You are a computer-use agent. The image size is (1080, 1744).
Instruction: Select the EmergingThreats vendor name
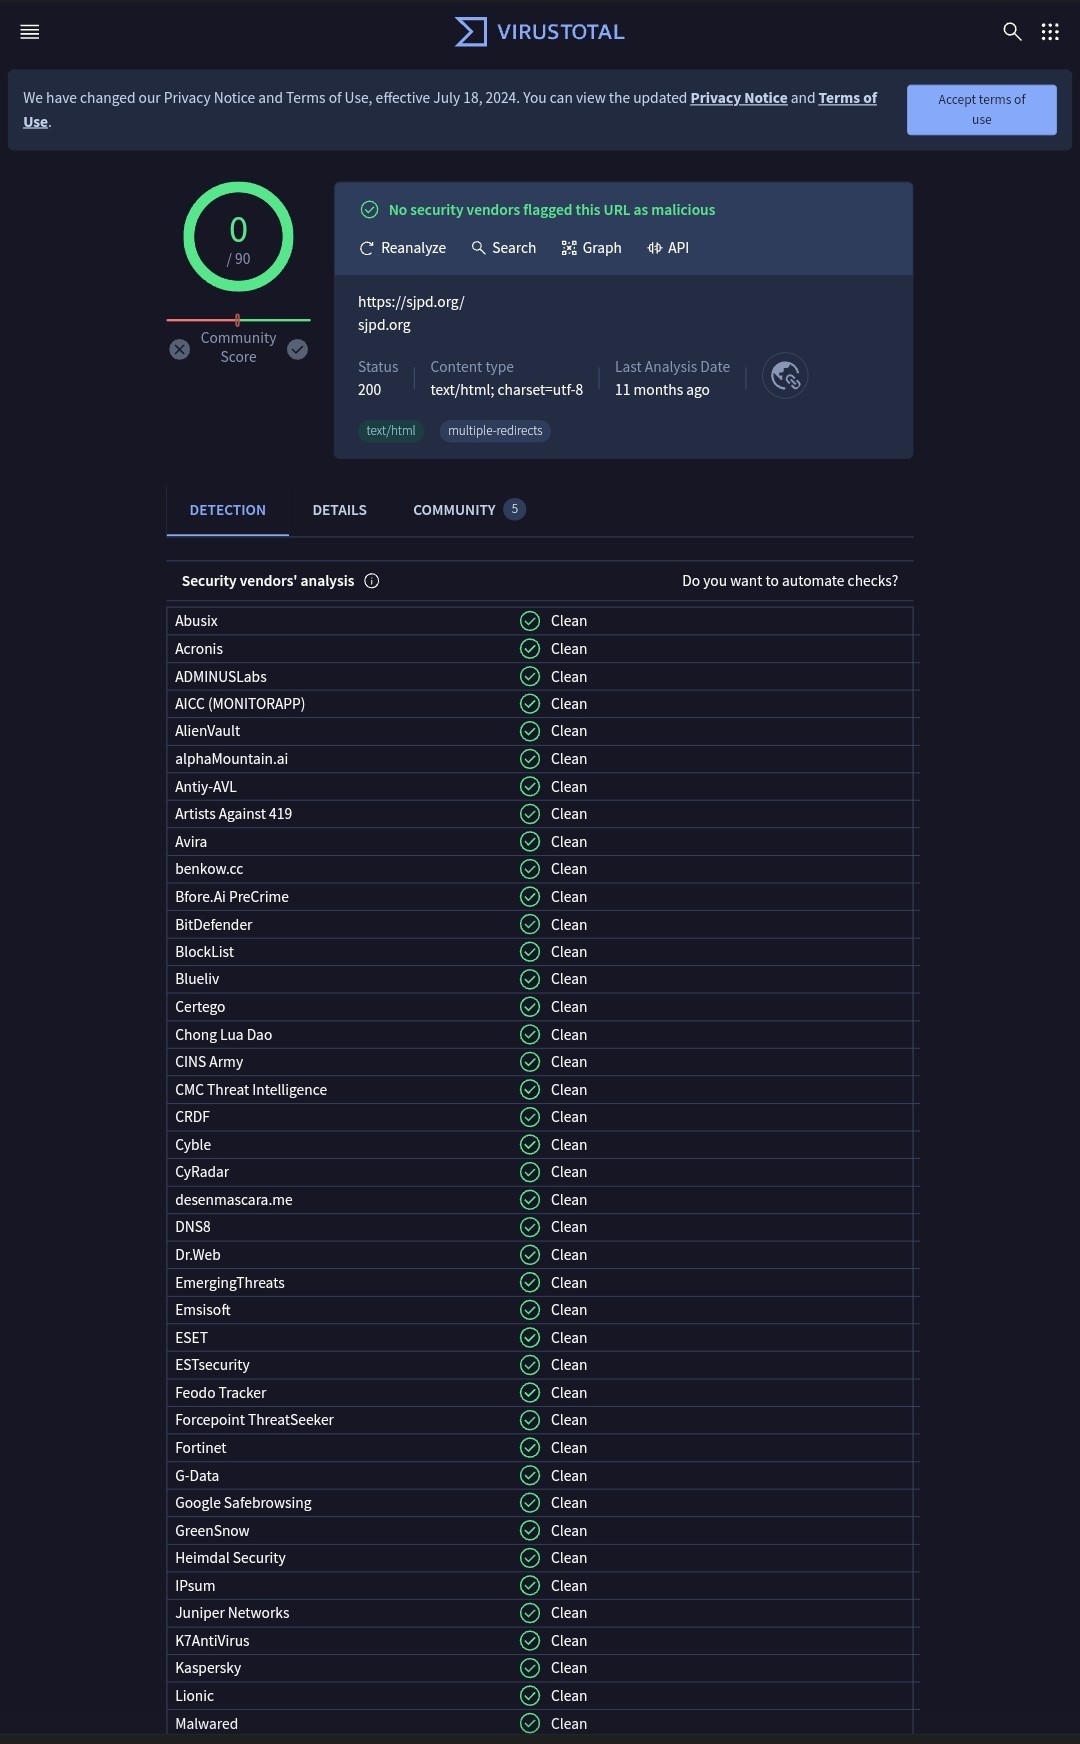230,1283
